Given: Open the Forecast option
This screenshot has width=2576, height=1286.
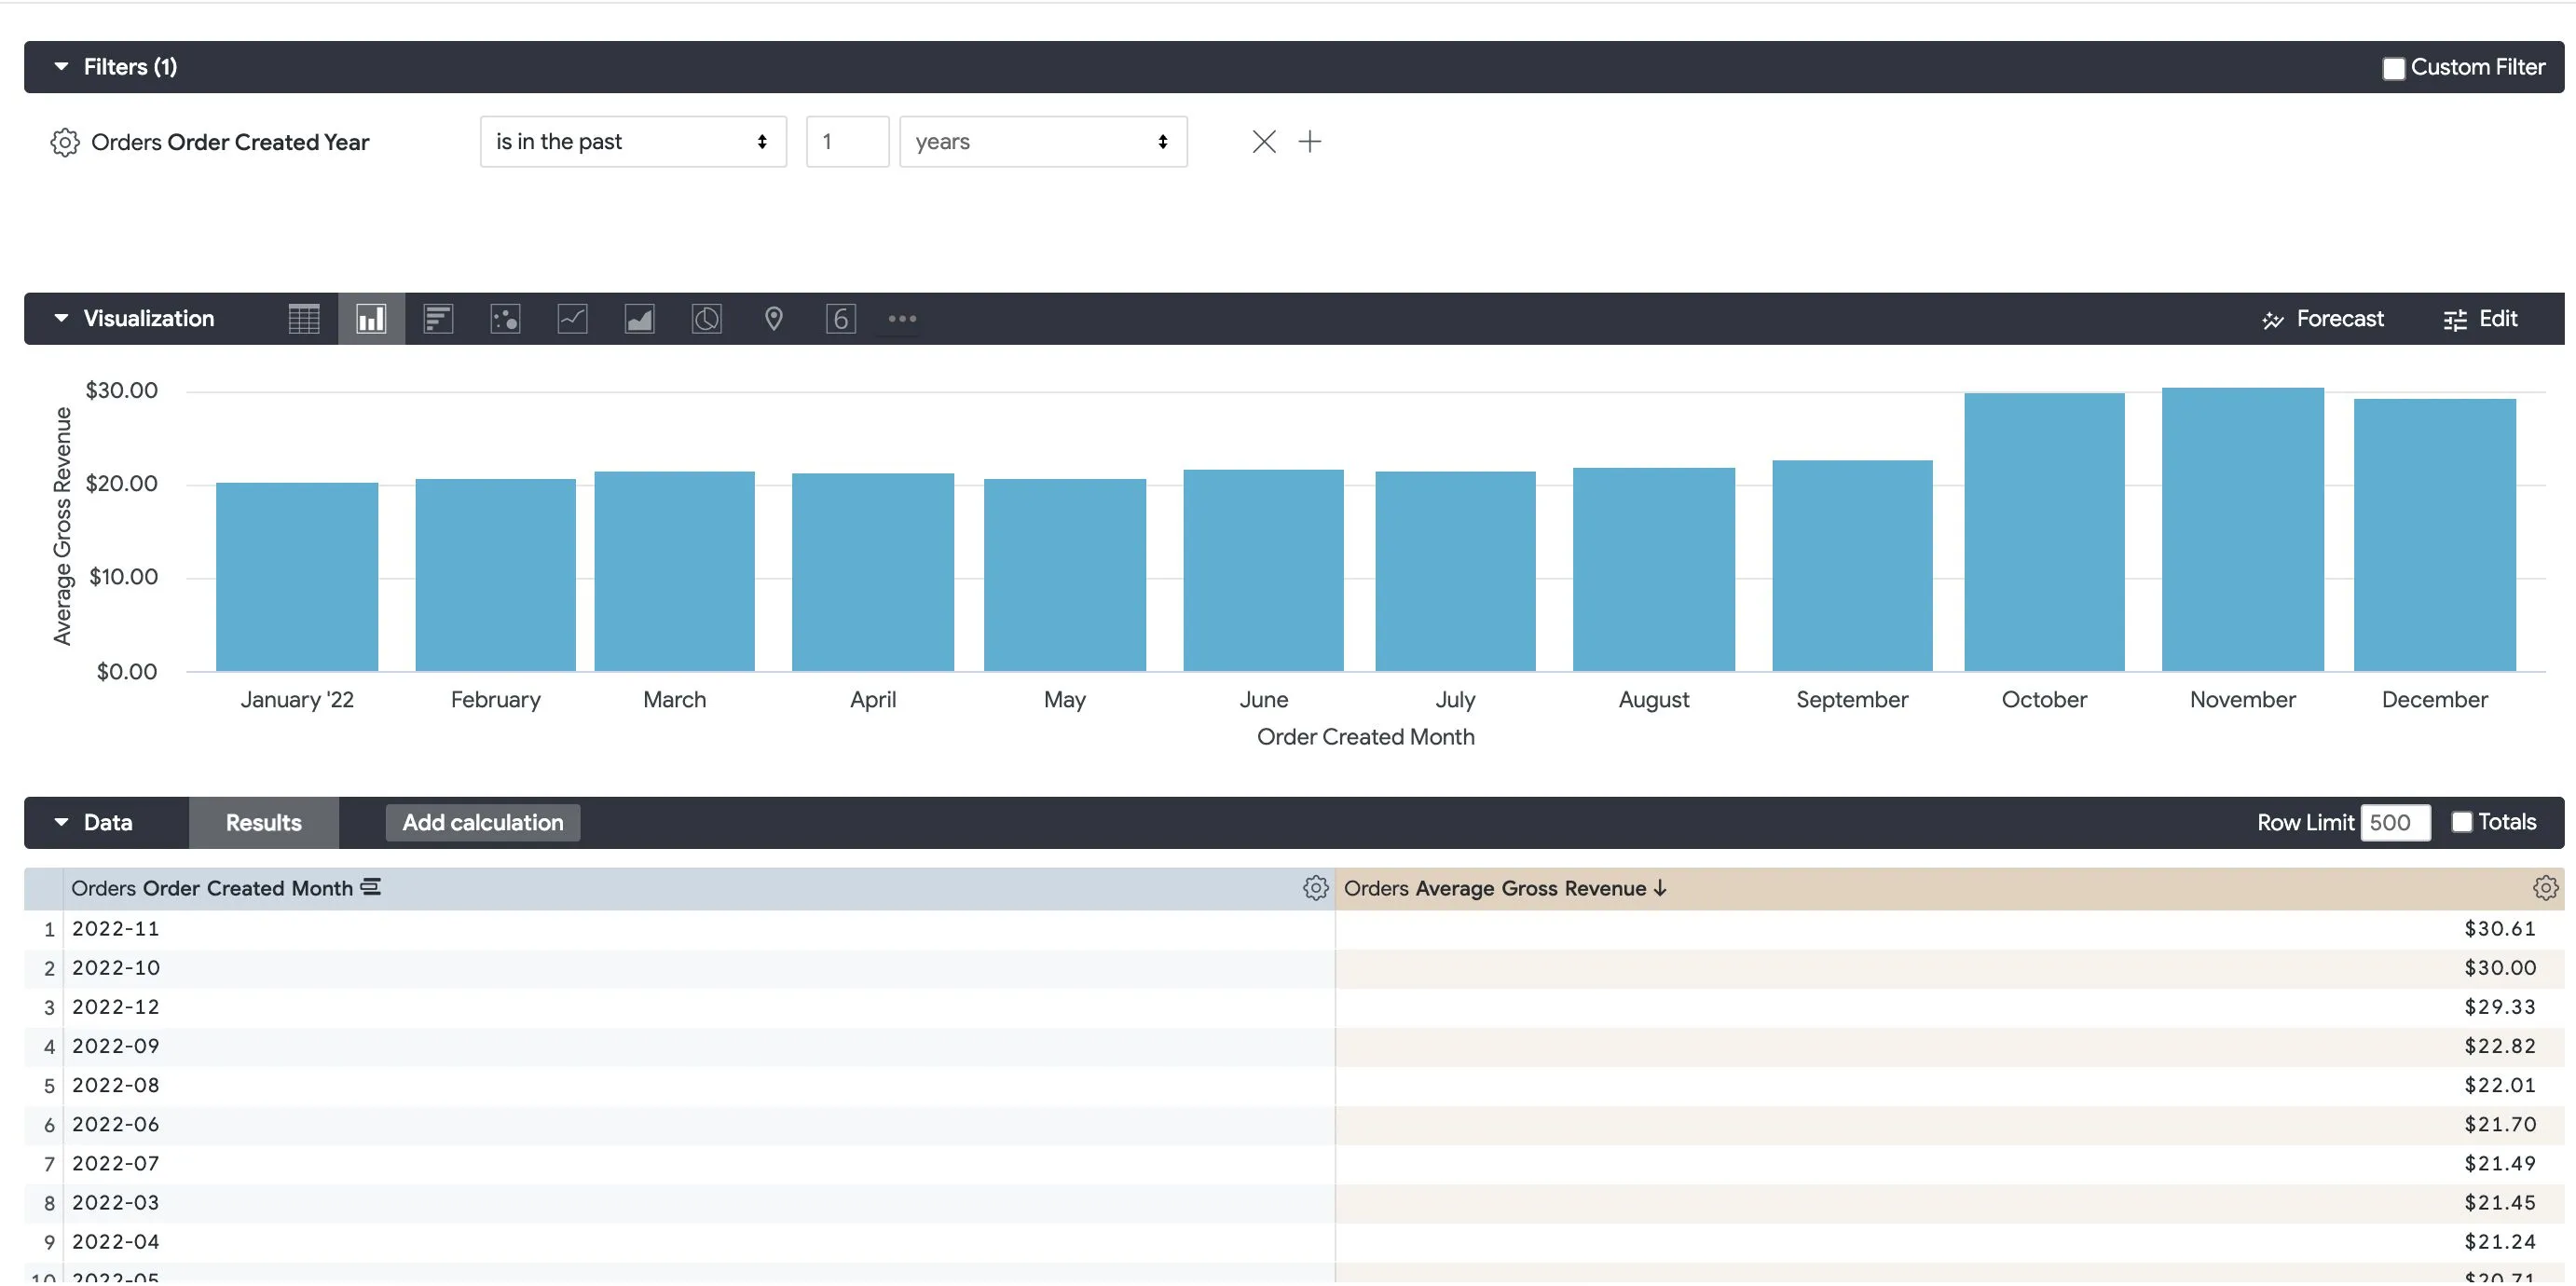Looking at the screenshot, I should pos(2322,319).
